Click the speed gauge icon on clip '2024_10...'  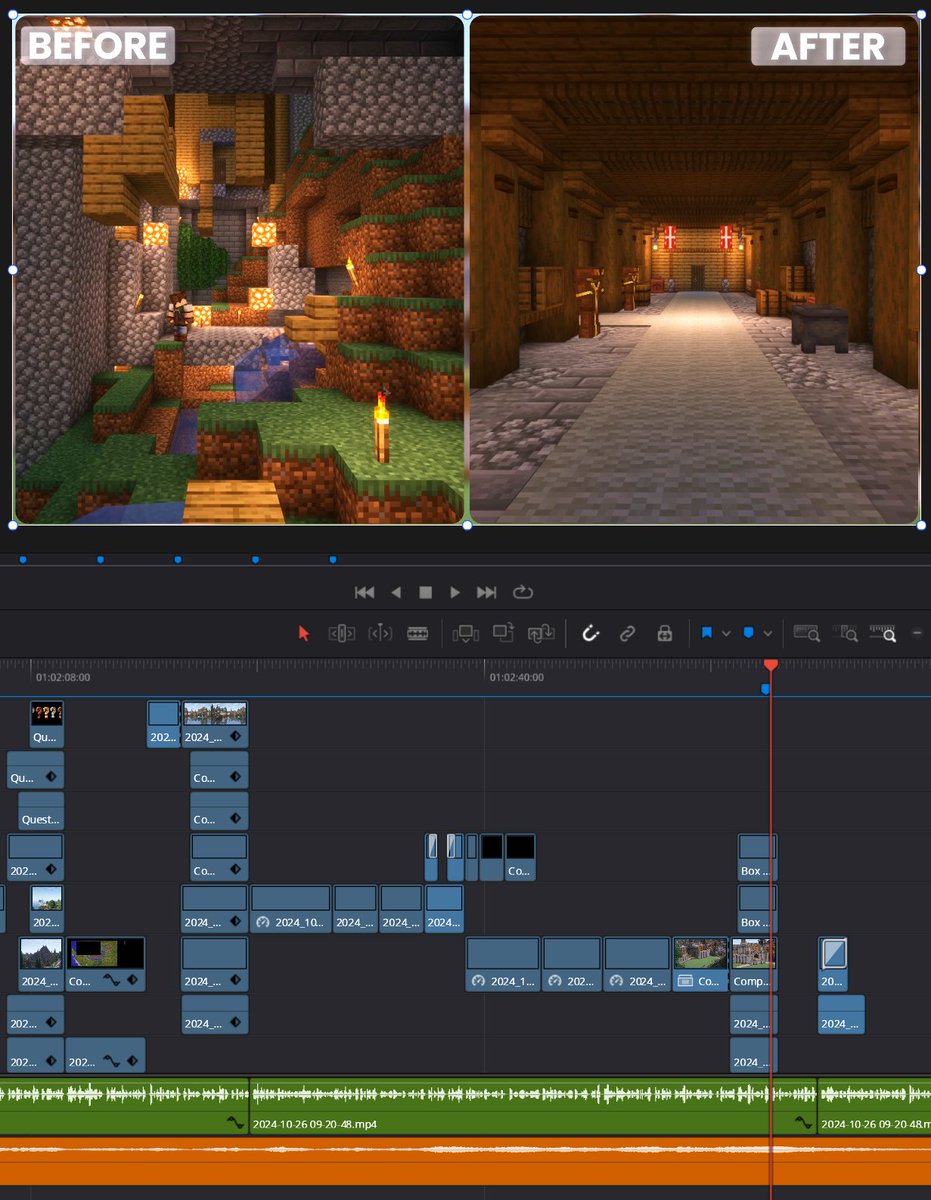click(263, 922)
